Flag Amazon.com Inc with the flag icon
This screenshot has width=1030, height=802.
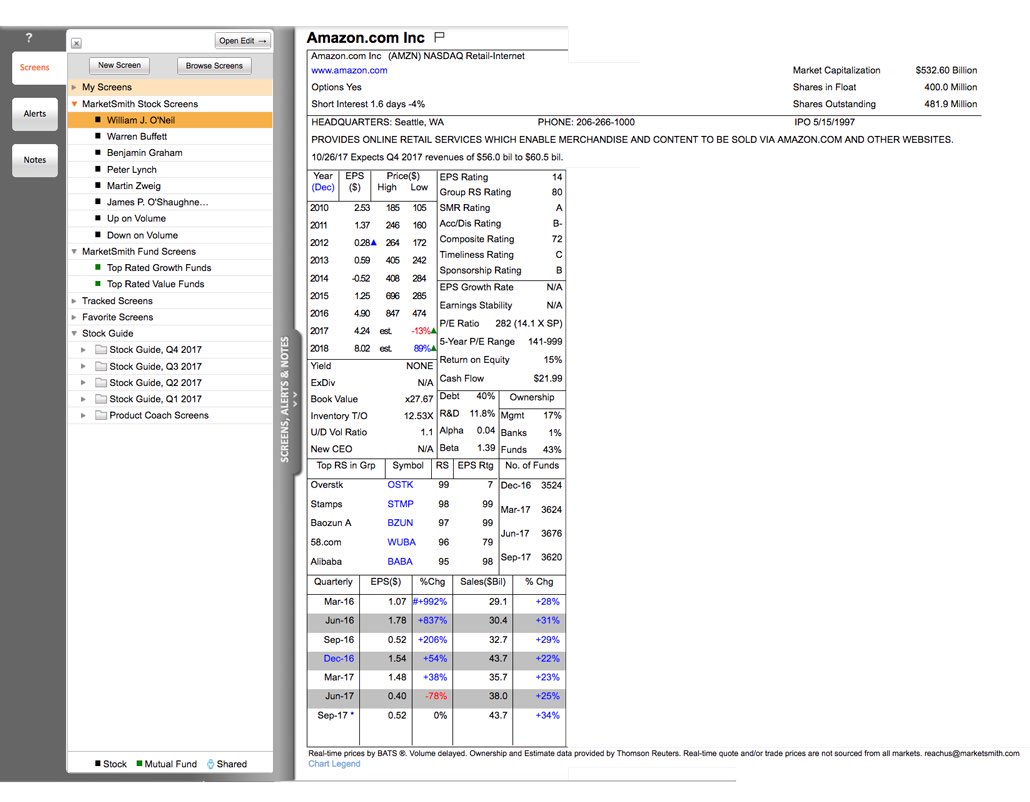[x=439, y=37]
